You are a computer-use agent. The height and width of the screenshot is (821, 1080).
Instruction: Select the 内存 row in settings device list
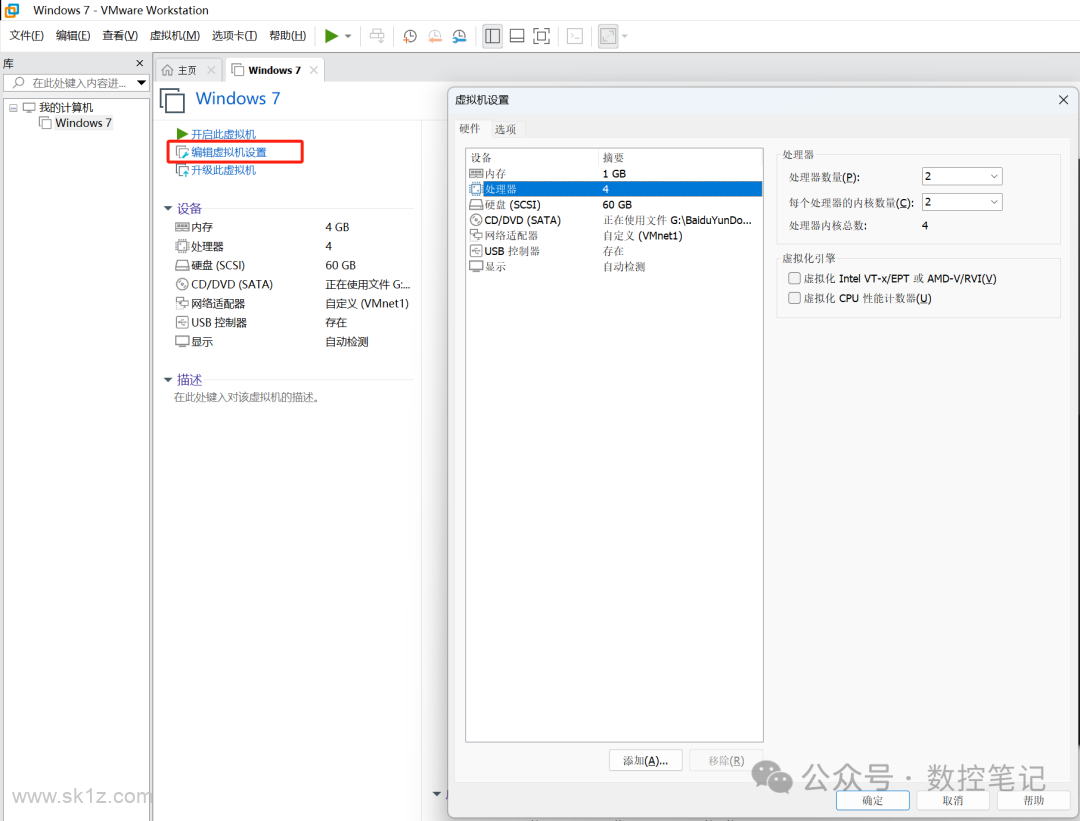tap(614, 174)
